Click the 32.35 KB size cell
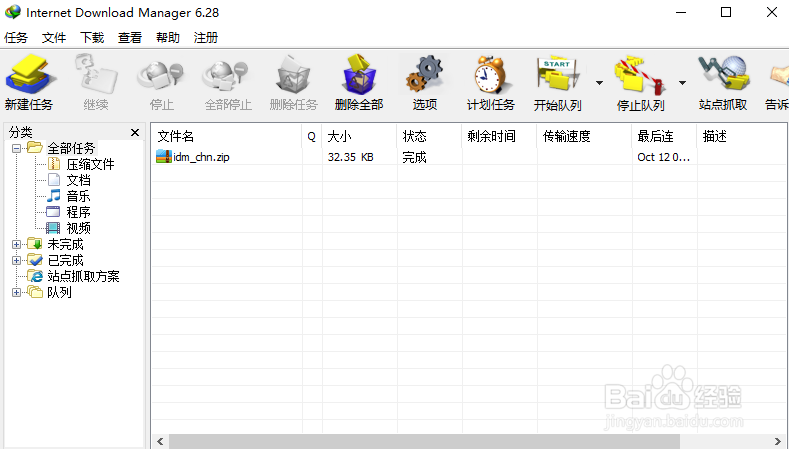Screen dimensions: 789x449 click(351, 157)
